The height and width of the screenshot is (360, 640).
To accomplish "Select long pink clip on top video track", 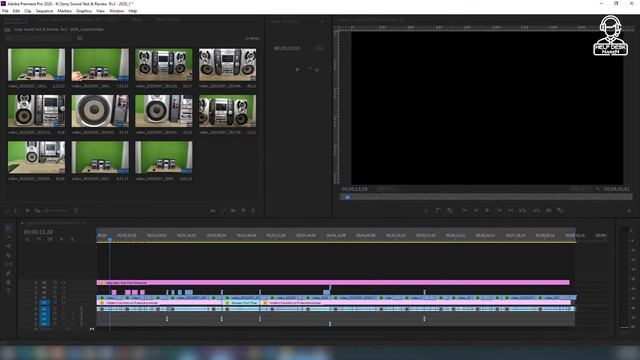I will click(333, 282).
